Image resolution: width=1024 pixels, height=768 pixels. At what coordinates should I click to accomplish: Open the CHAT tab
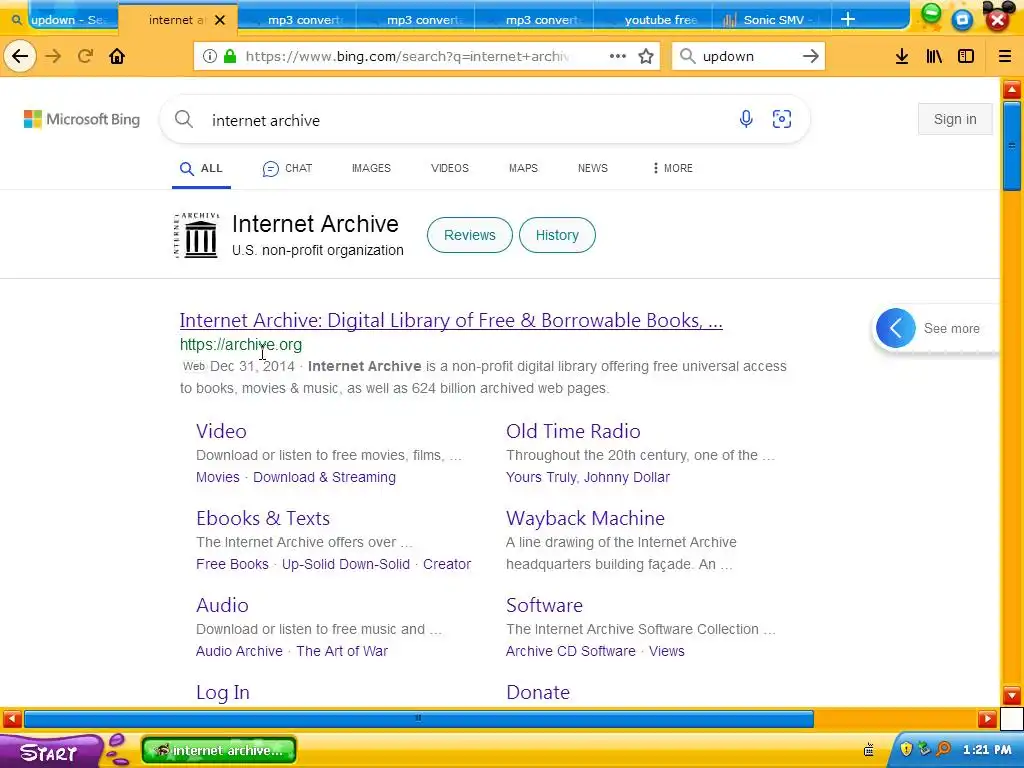tap(287, 168)
